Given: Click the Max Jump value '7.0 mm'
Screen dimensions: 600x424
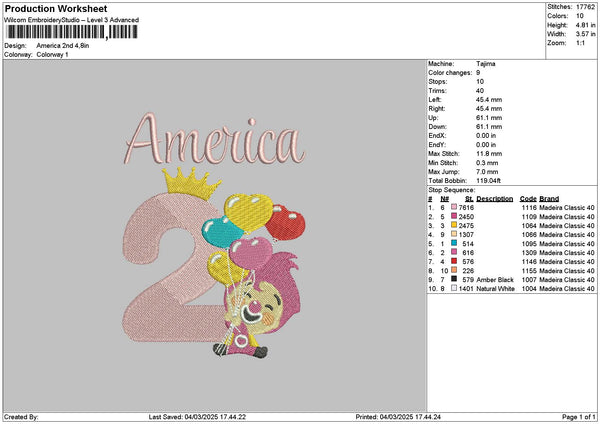Looking at the screenshot, I should coord(487,172).
